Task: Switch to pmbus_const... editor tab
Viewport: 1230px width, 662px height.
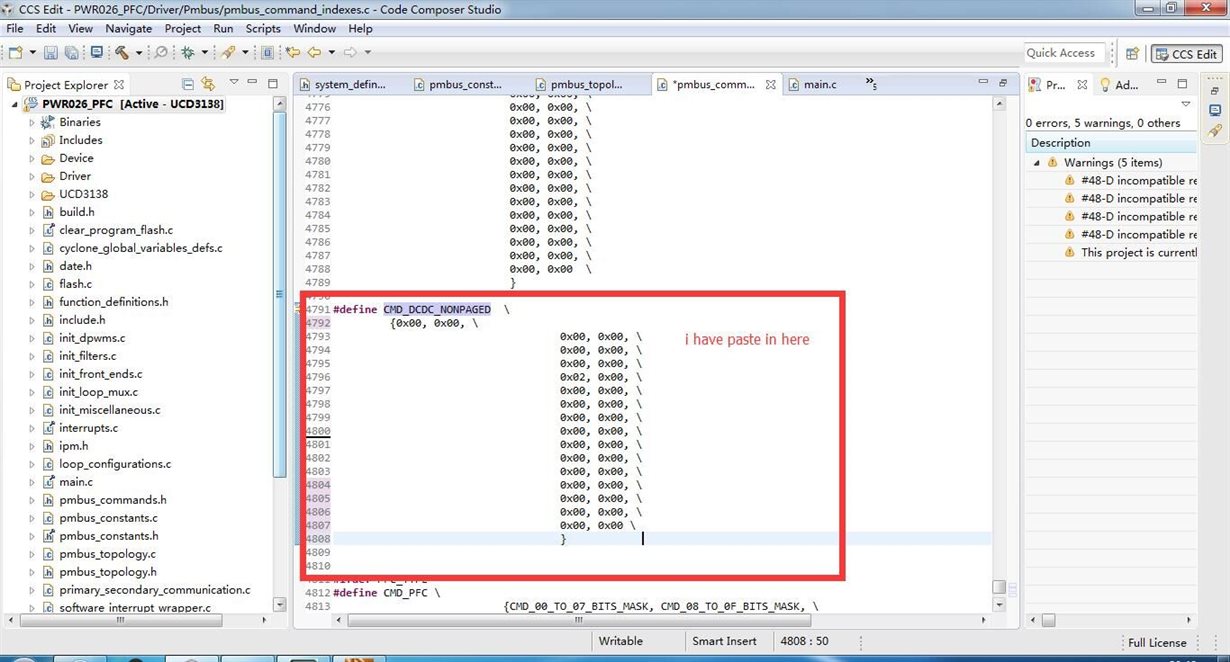Action: pyautogui.click(x=465, y=85)
